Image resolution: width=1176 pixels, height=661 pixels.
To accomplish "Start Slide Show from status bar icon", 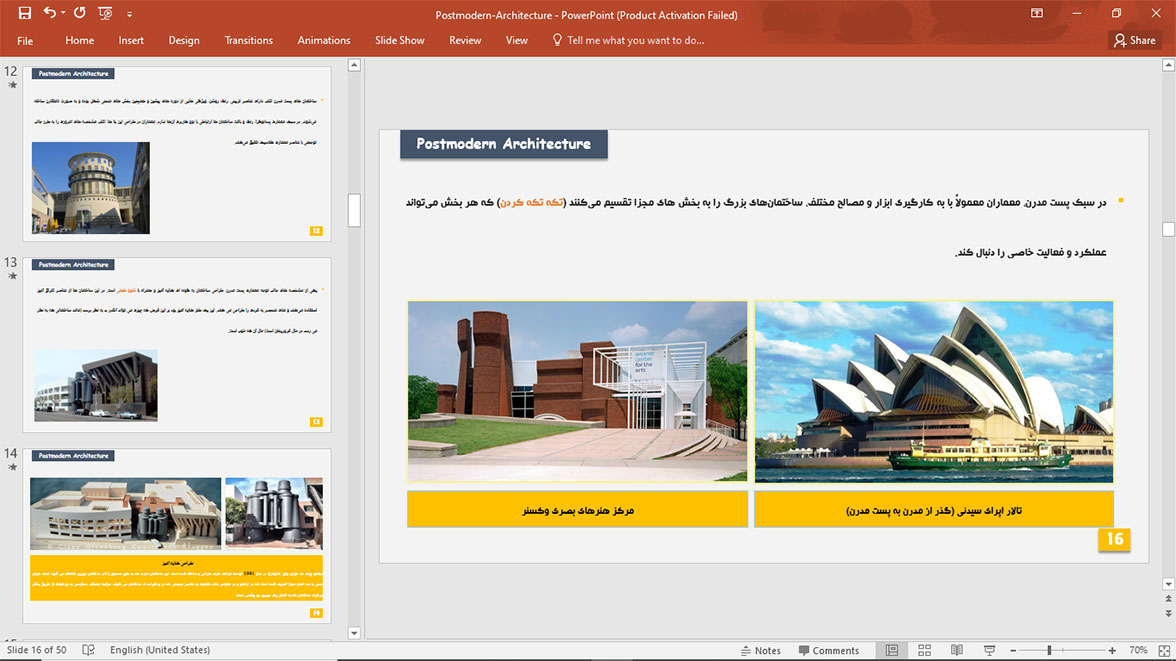I will (x=989, y=650).
